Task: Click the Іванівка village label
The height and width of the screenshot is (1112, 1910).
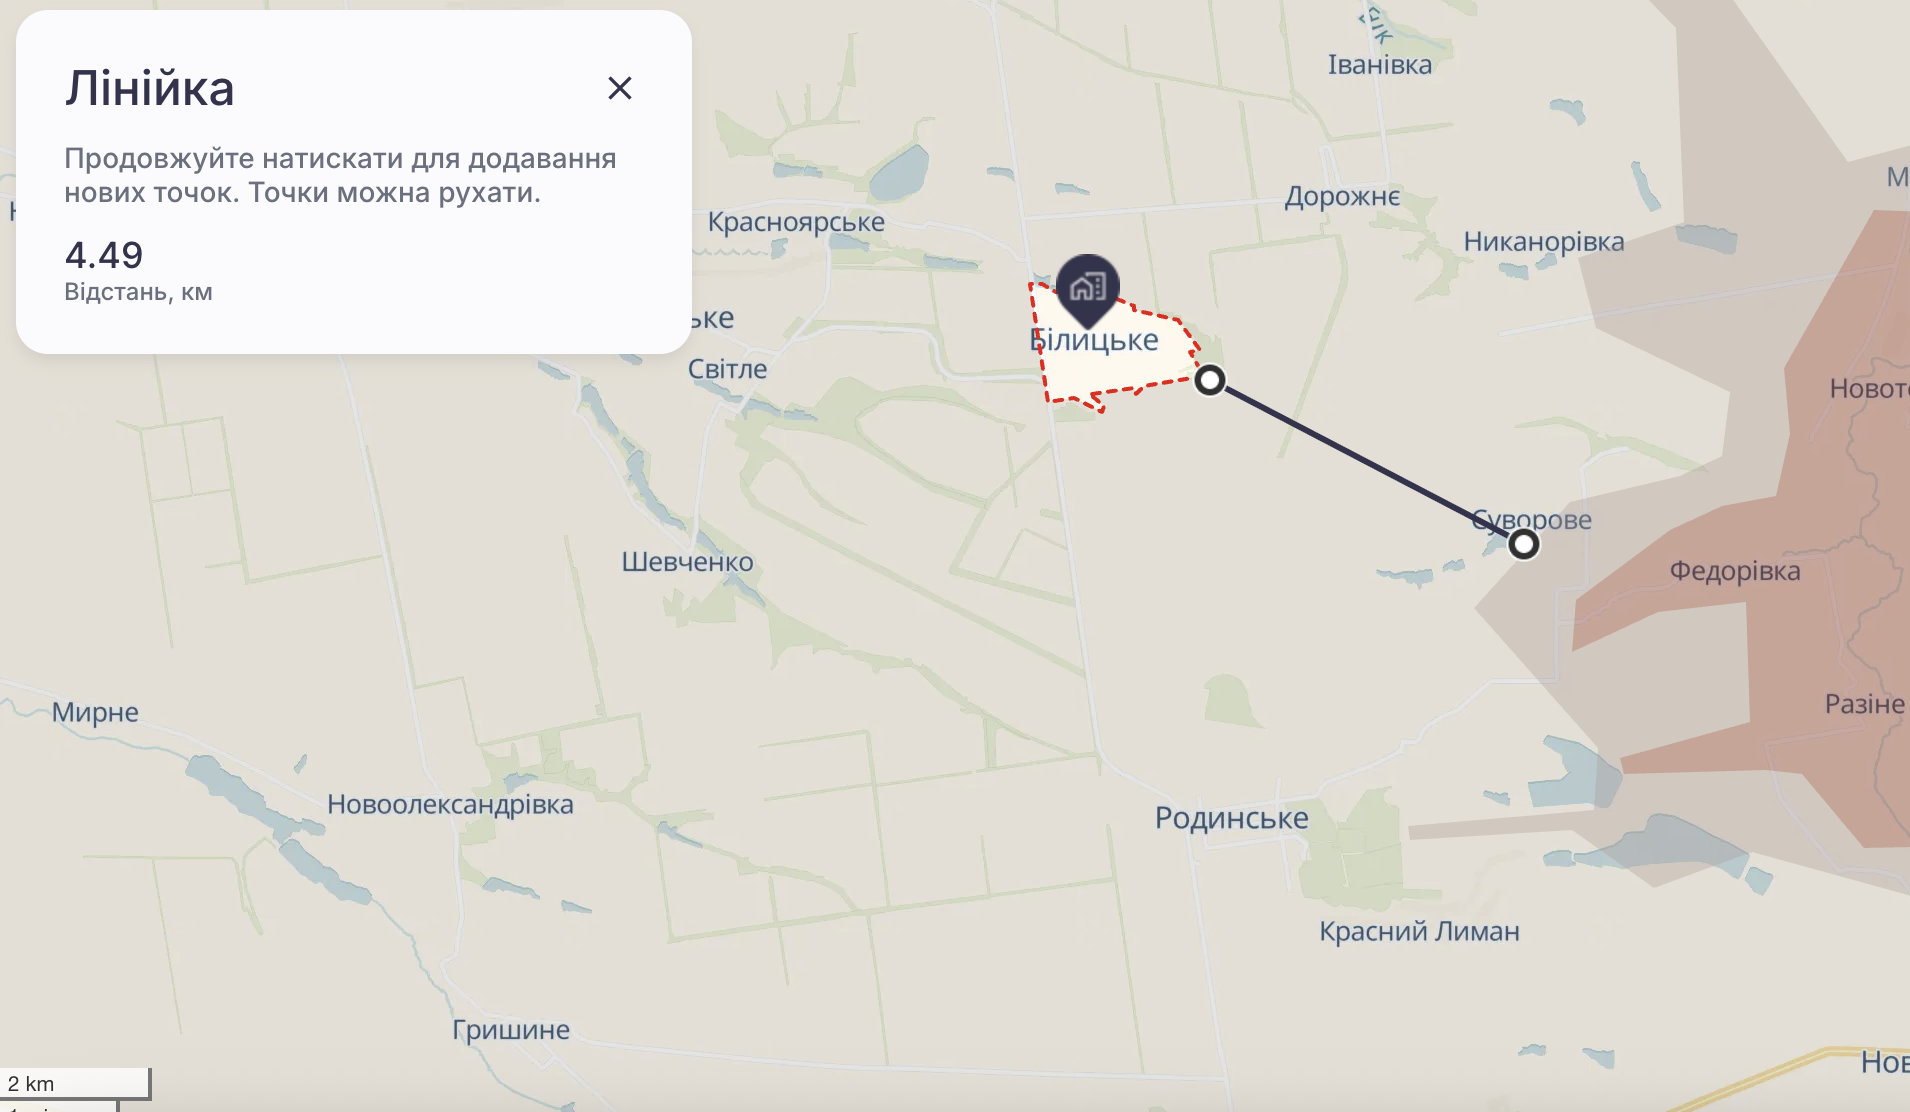Action: pyautogui.click(x=1380, y=65)
